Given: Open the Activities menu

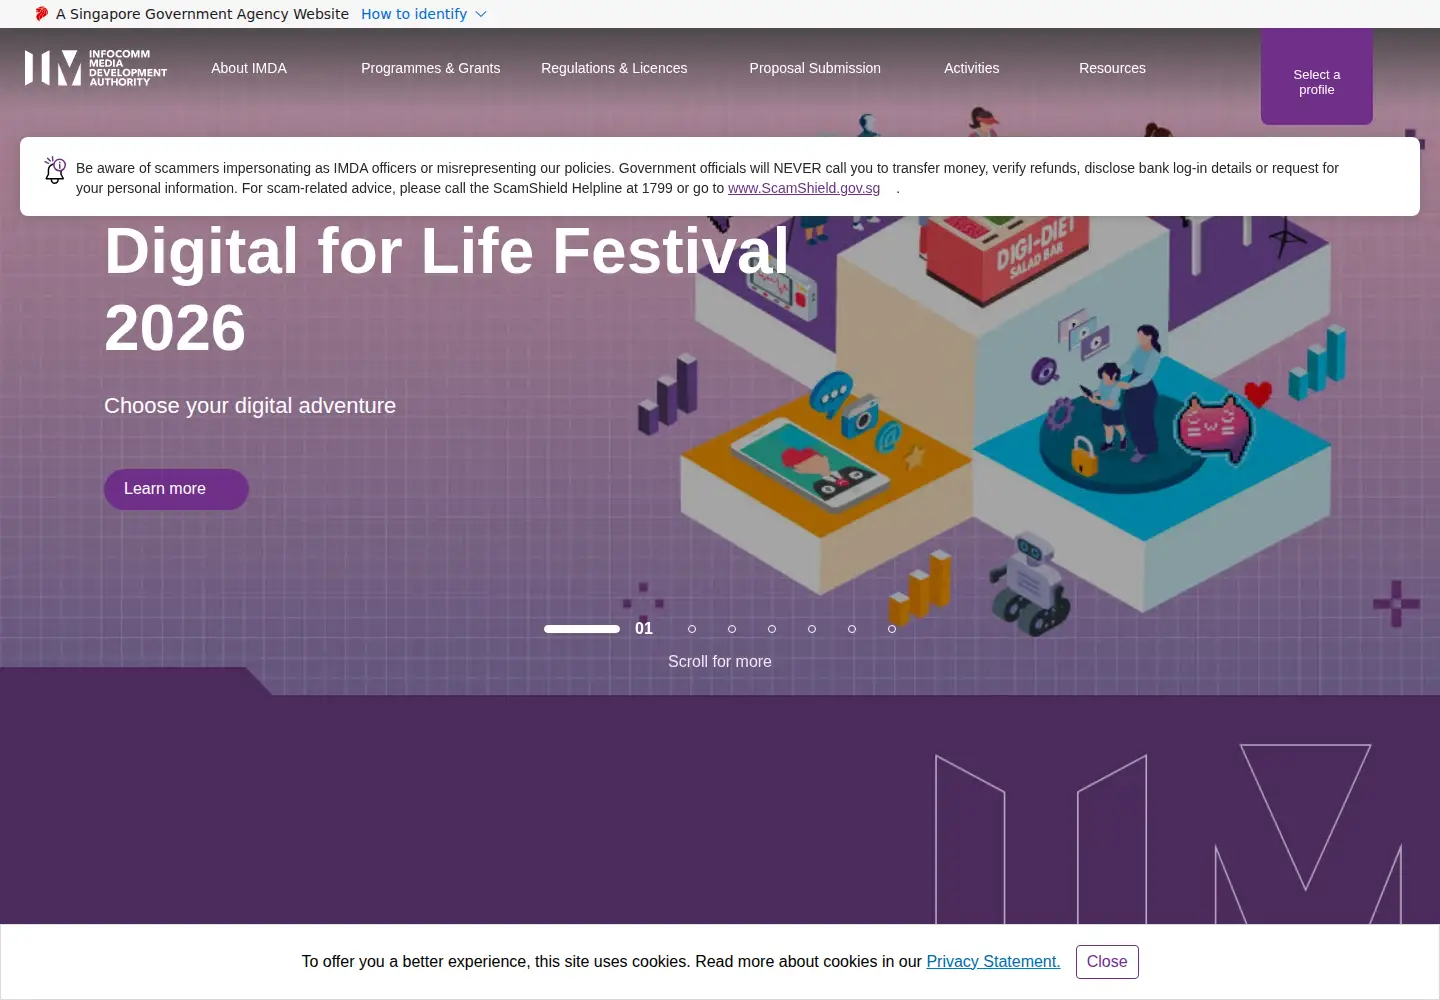Looking at the screenshot, I should (x=972, y=68).
